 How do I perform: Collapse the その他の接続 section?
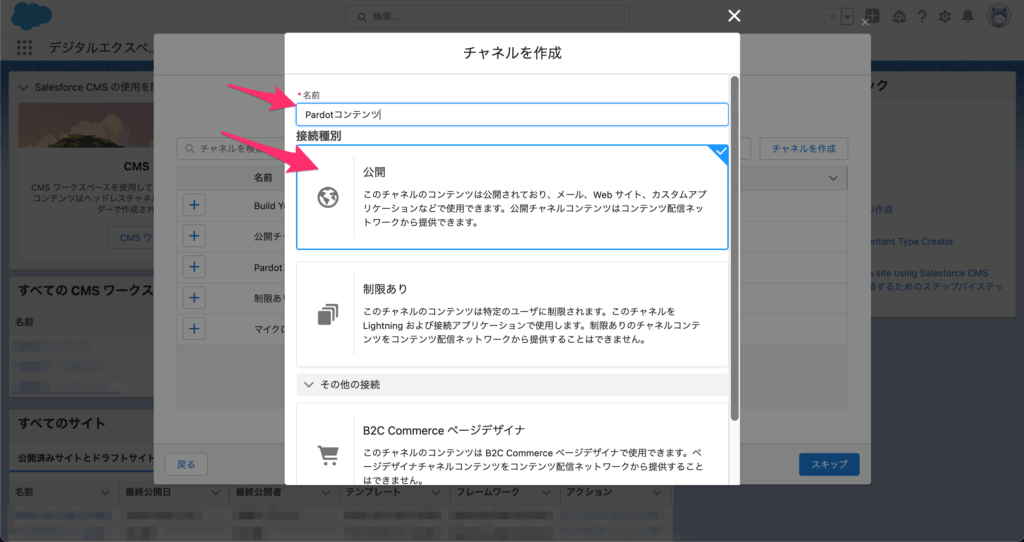308,384
